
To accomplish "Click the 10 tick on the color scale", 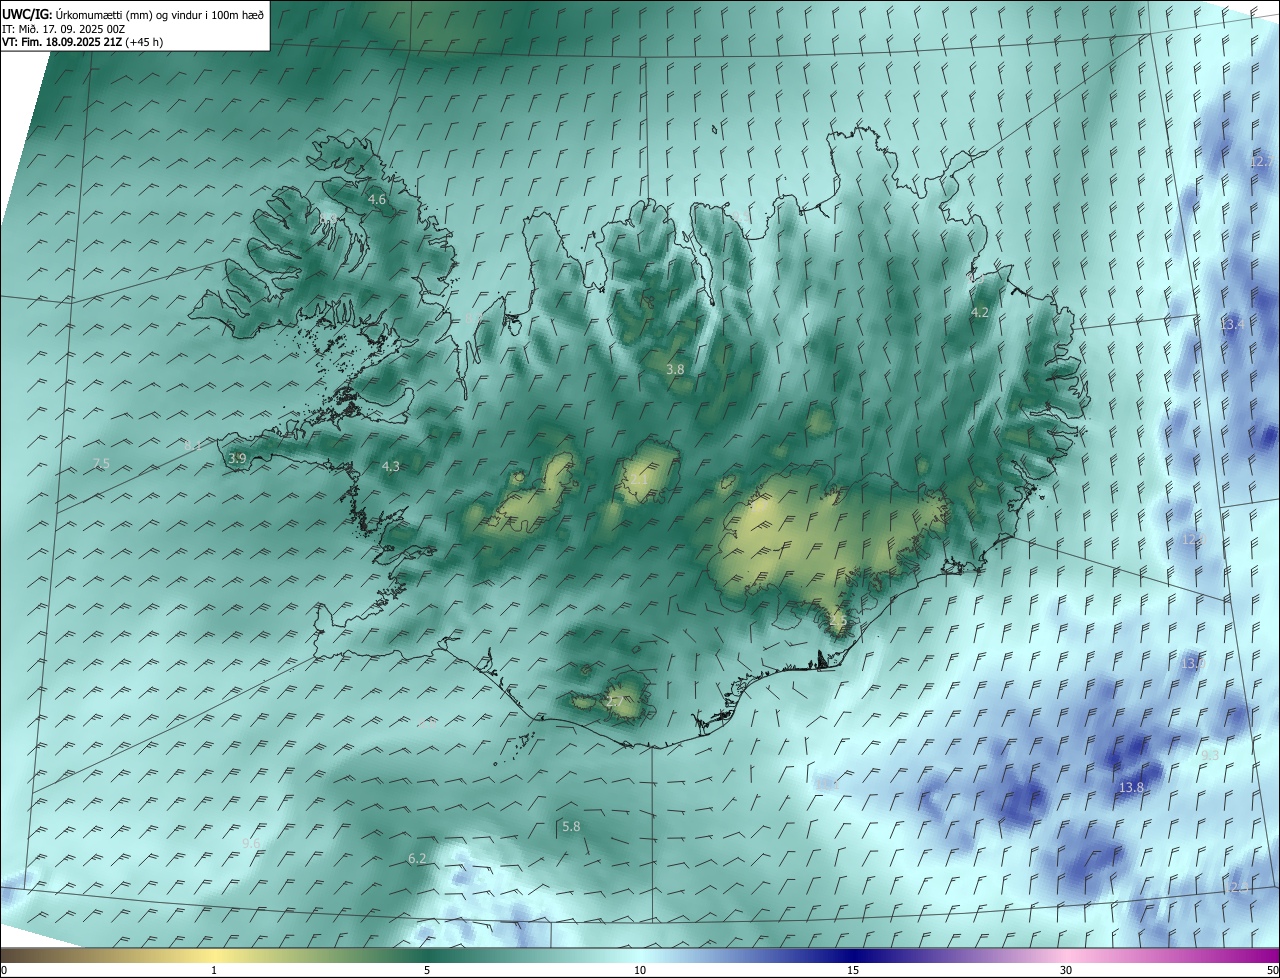I will coord(640,970).
